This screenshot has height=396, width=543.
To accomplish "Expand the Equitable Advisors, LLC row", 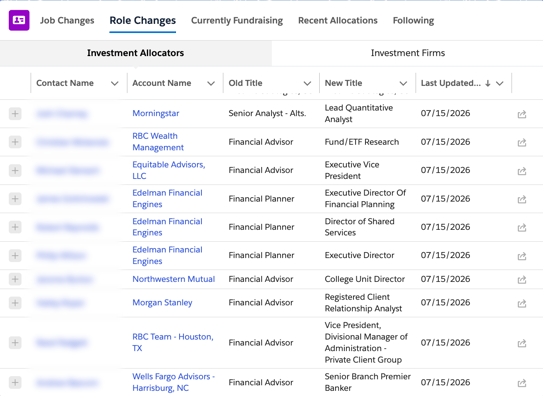I will coord(15,170).
